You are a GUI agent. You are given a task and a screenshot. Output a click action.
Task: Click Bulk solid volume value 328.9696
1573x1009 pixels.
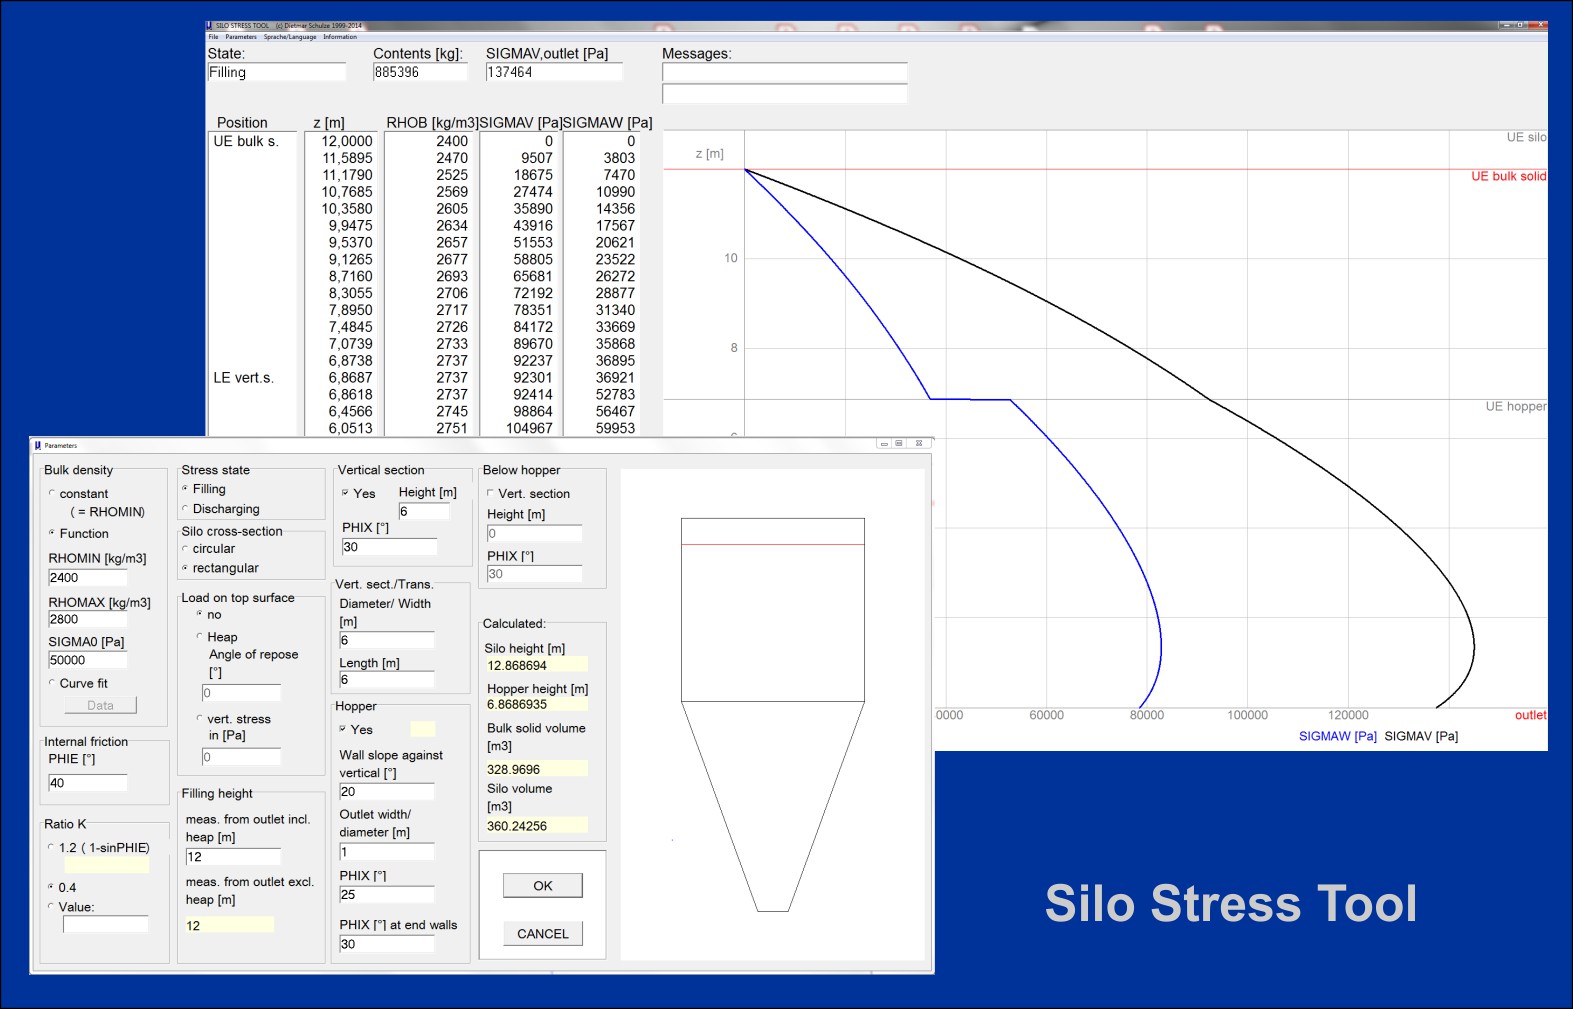pos(536,769)
